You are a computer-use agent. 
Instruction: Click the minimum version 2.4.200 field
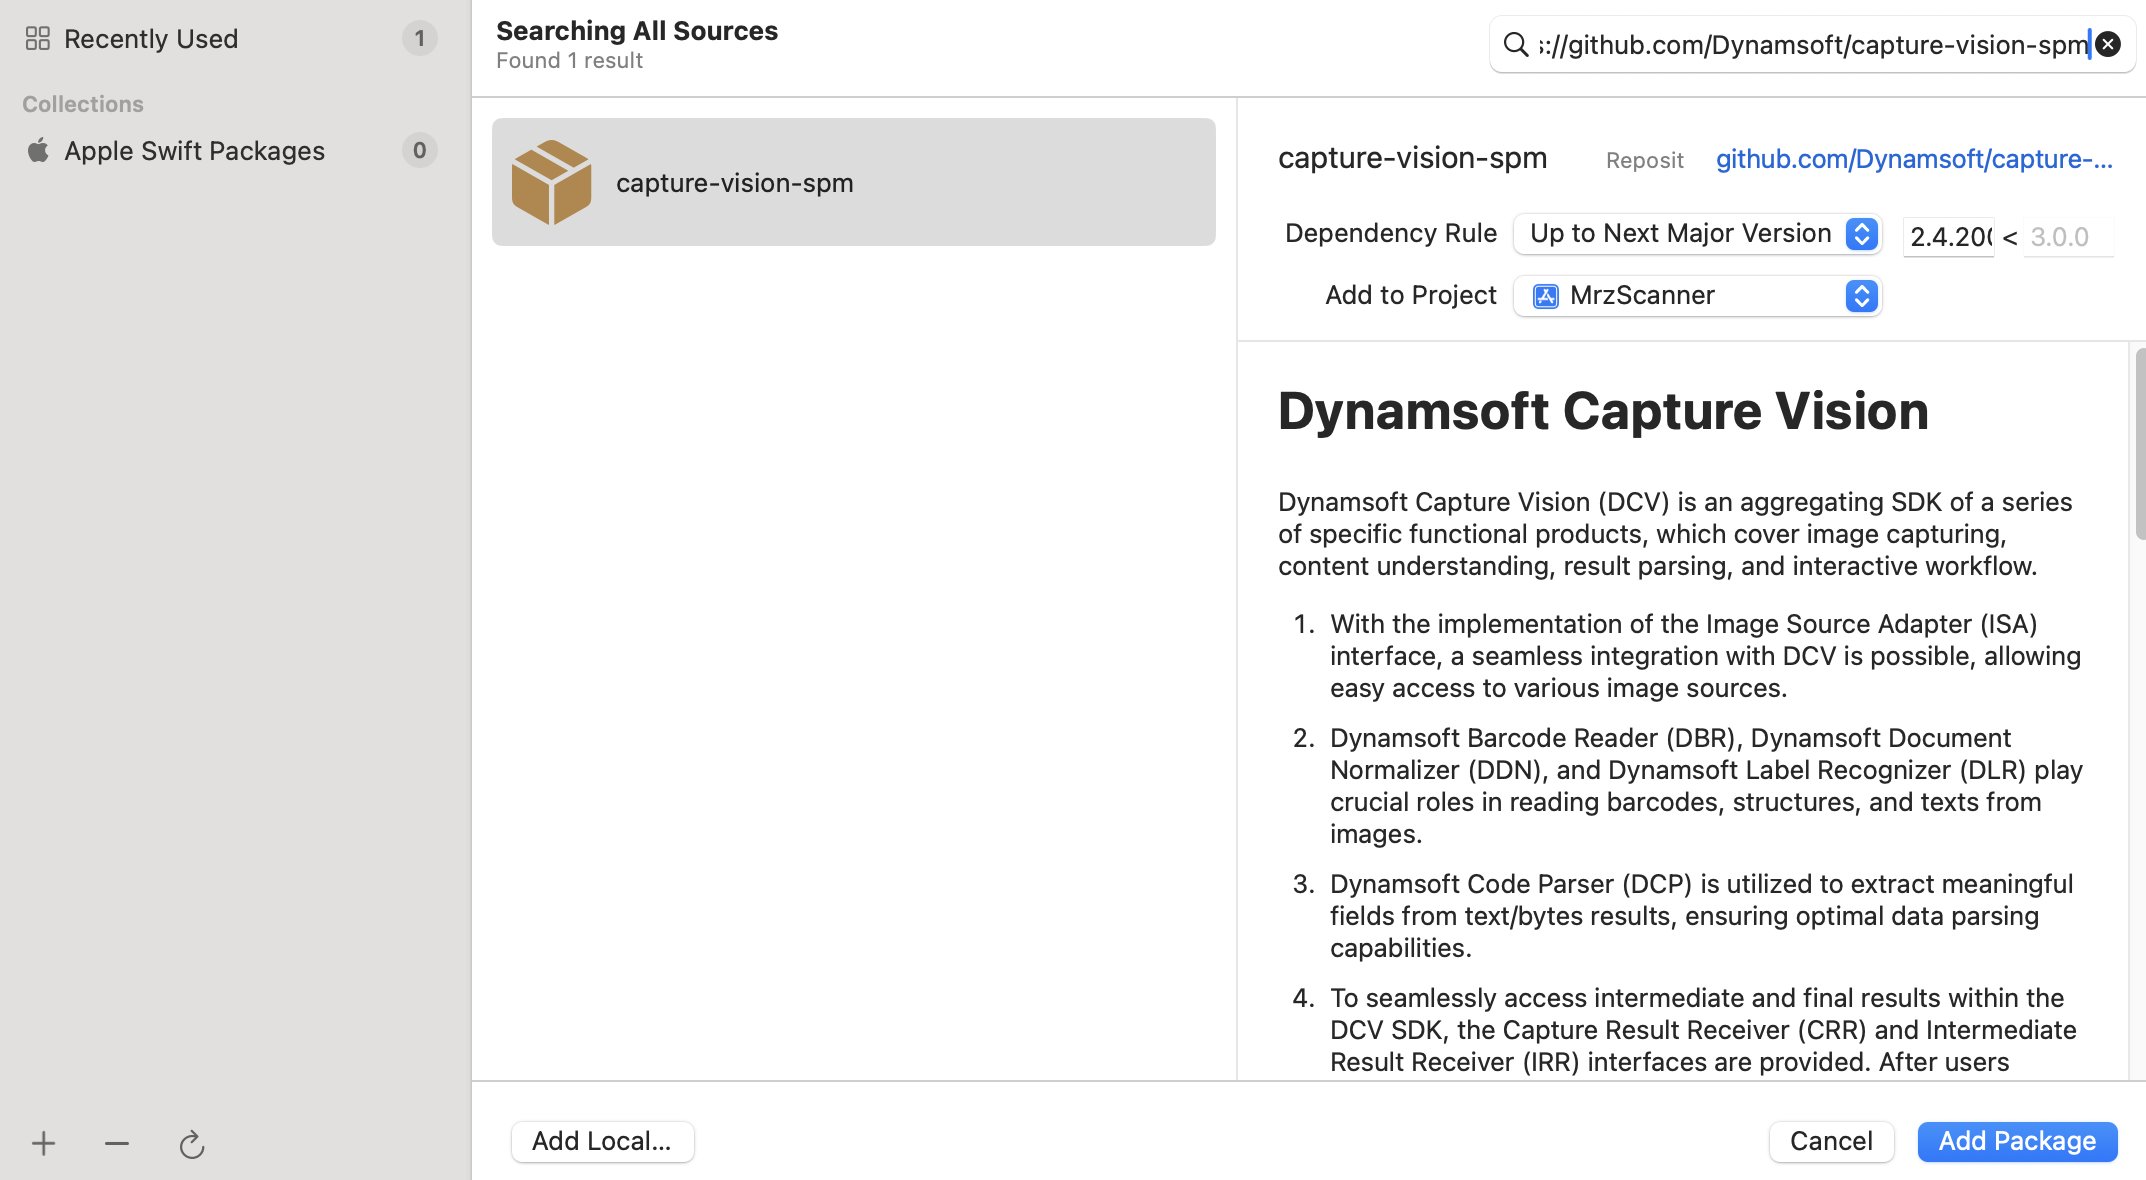(x=1948, y=237)
